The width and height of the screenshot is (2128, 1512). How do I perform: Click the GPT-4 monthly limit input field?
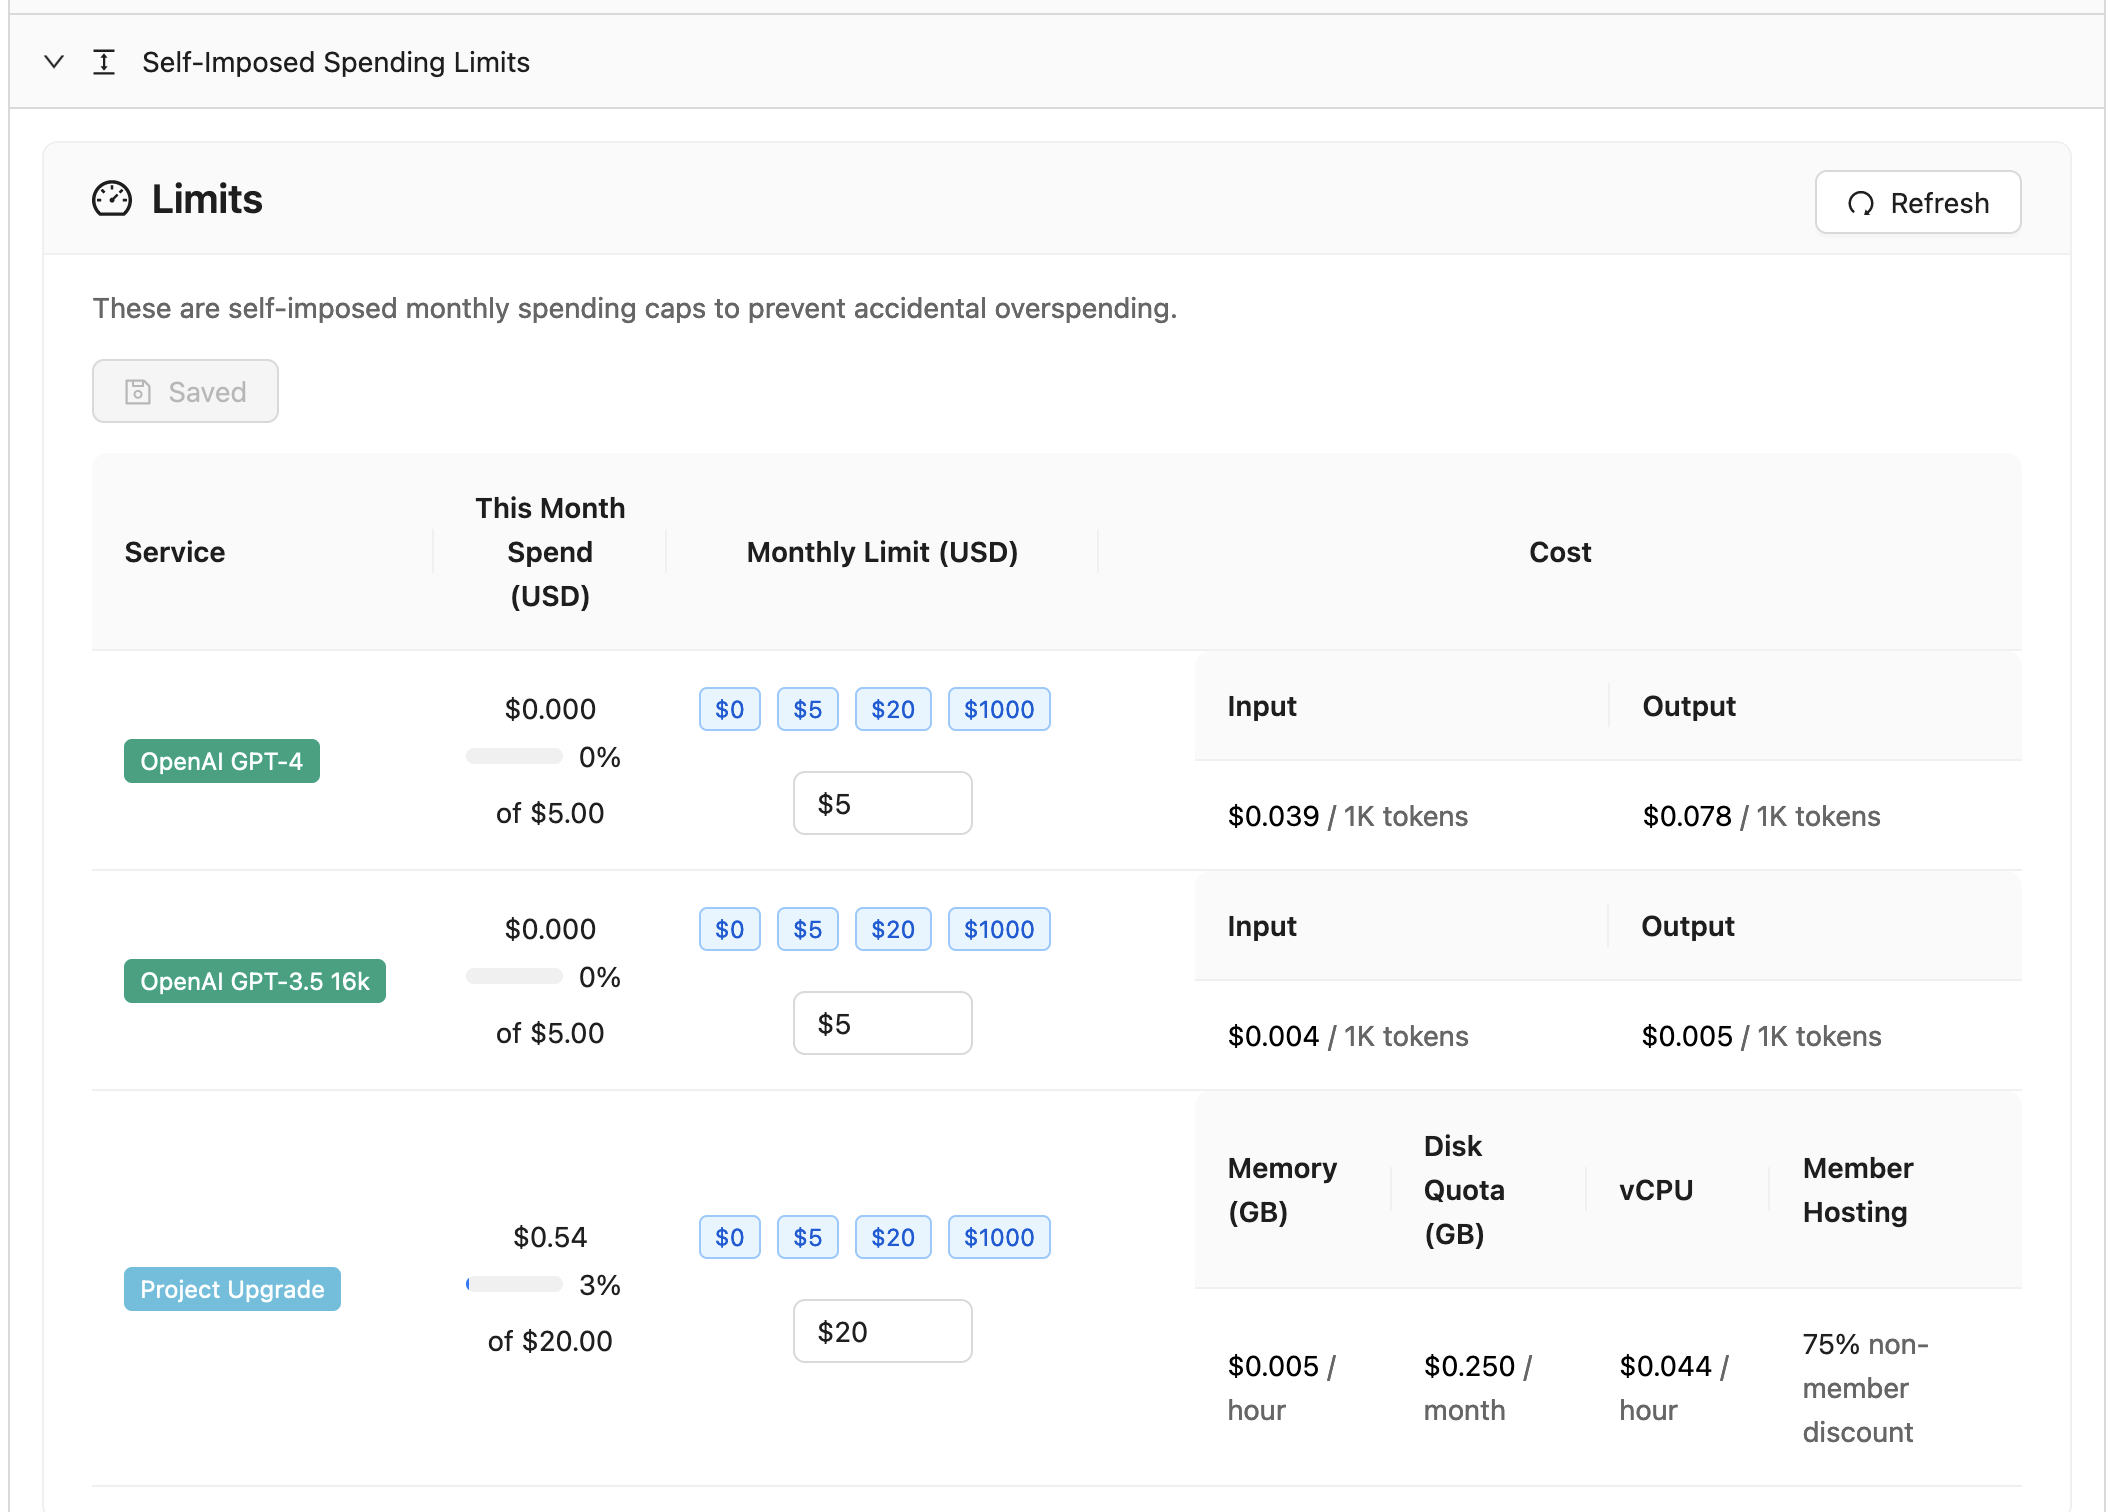(x=882, y=804)
